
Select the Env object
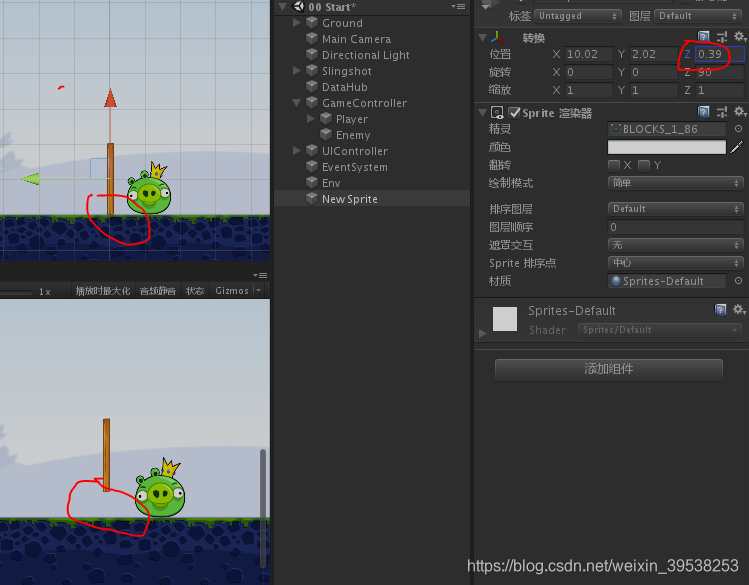tap(331, 183)
